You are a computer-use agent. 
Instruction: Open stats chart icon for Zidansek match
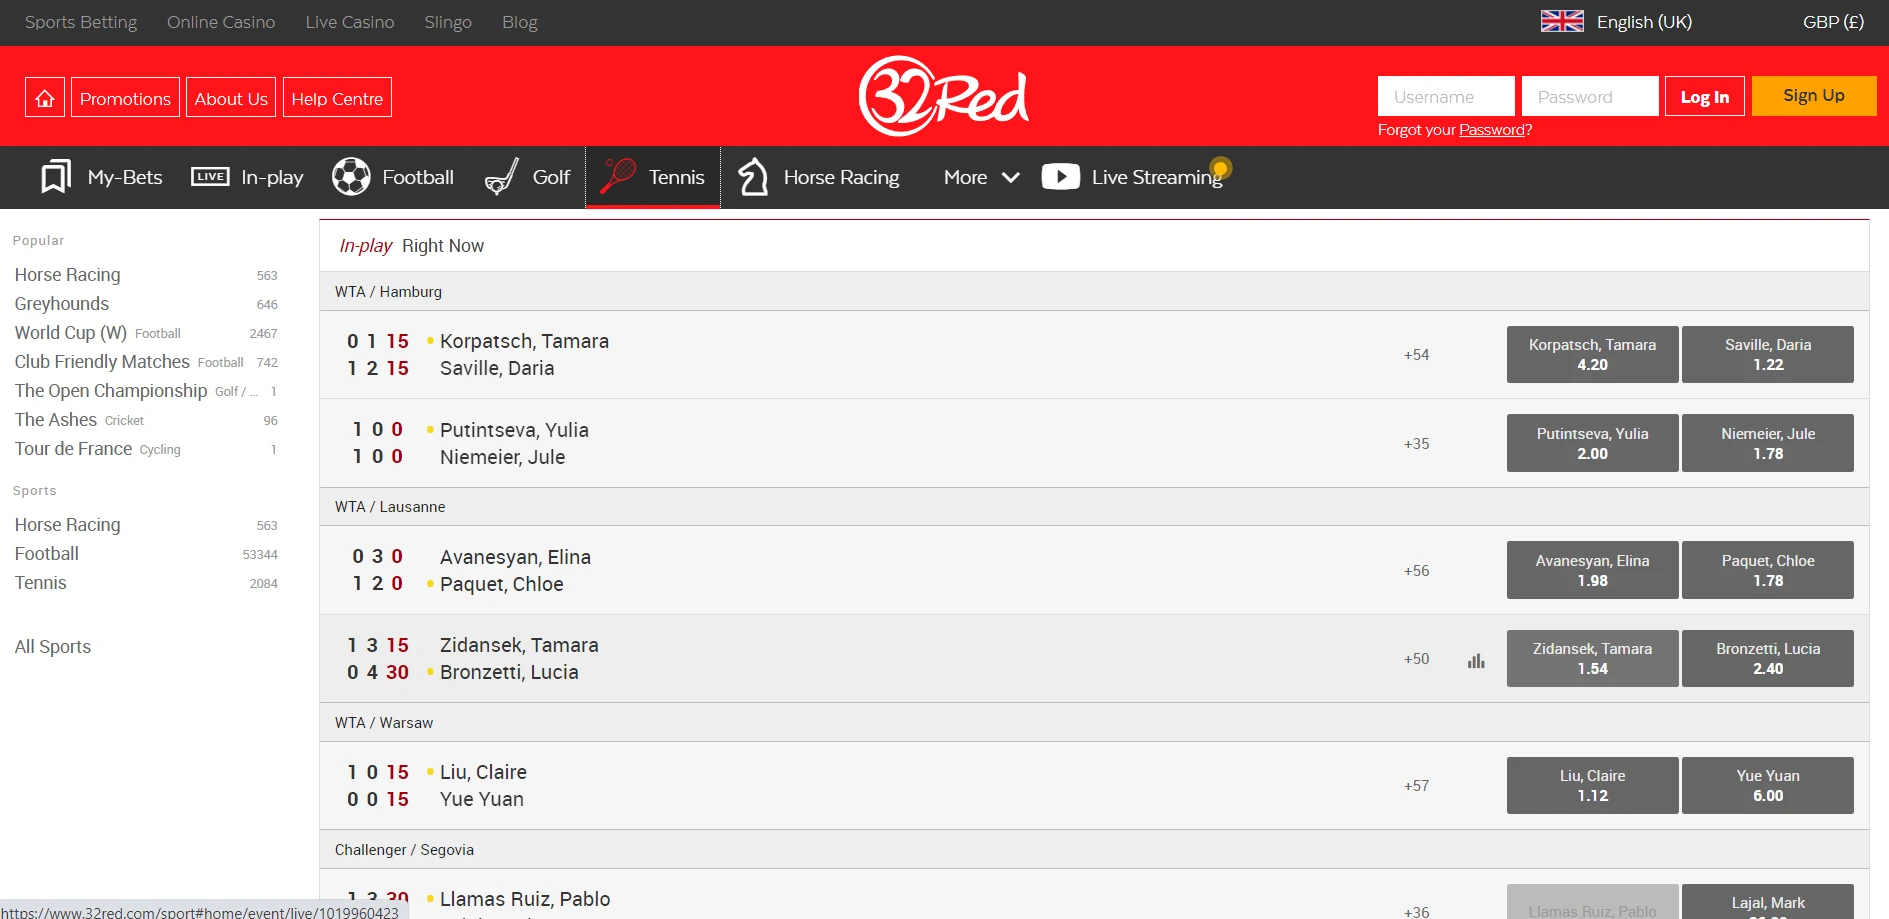[1476, 660]
